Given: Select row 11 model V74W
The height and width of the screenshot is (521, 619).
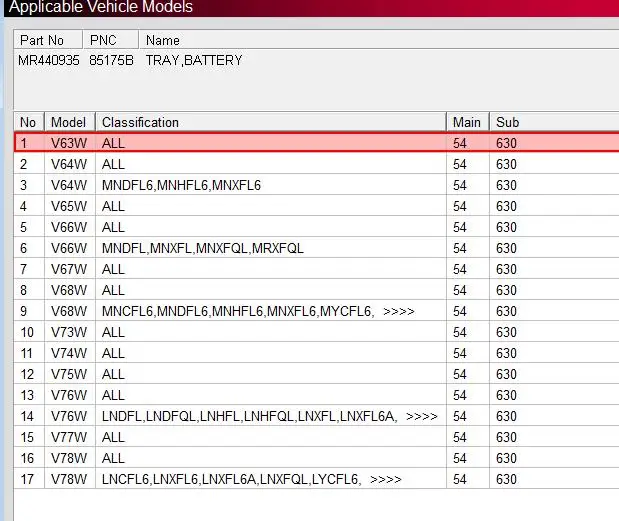Looking at the screenshot, I should click(x=69, y=353).
